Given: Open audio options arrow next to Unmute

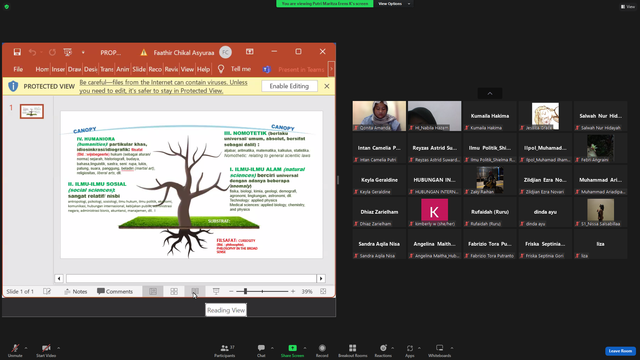Looking at the screenshot, I should (x=26, y=348).
